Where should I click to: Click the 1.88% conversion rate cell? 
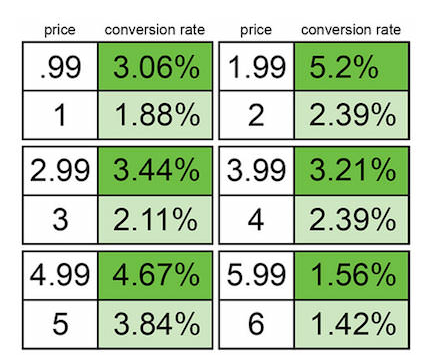(x=155, y=115)
